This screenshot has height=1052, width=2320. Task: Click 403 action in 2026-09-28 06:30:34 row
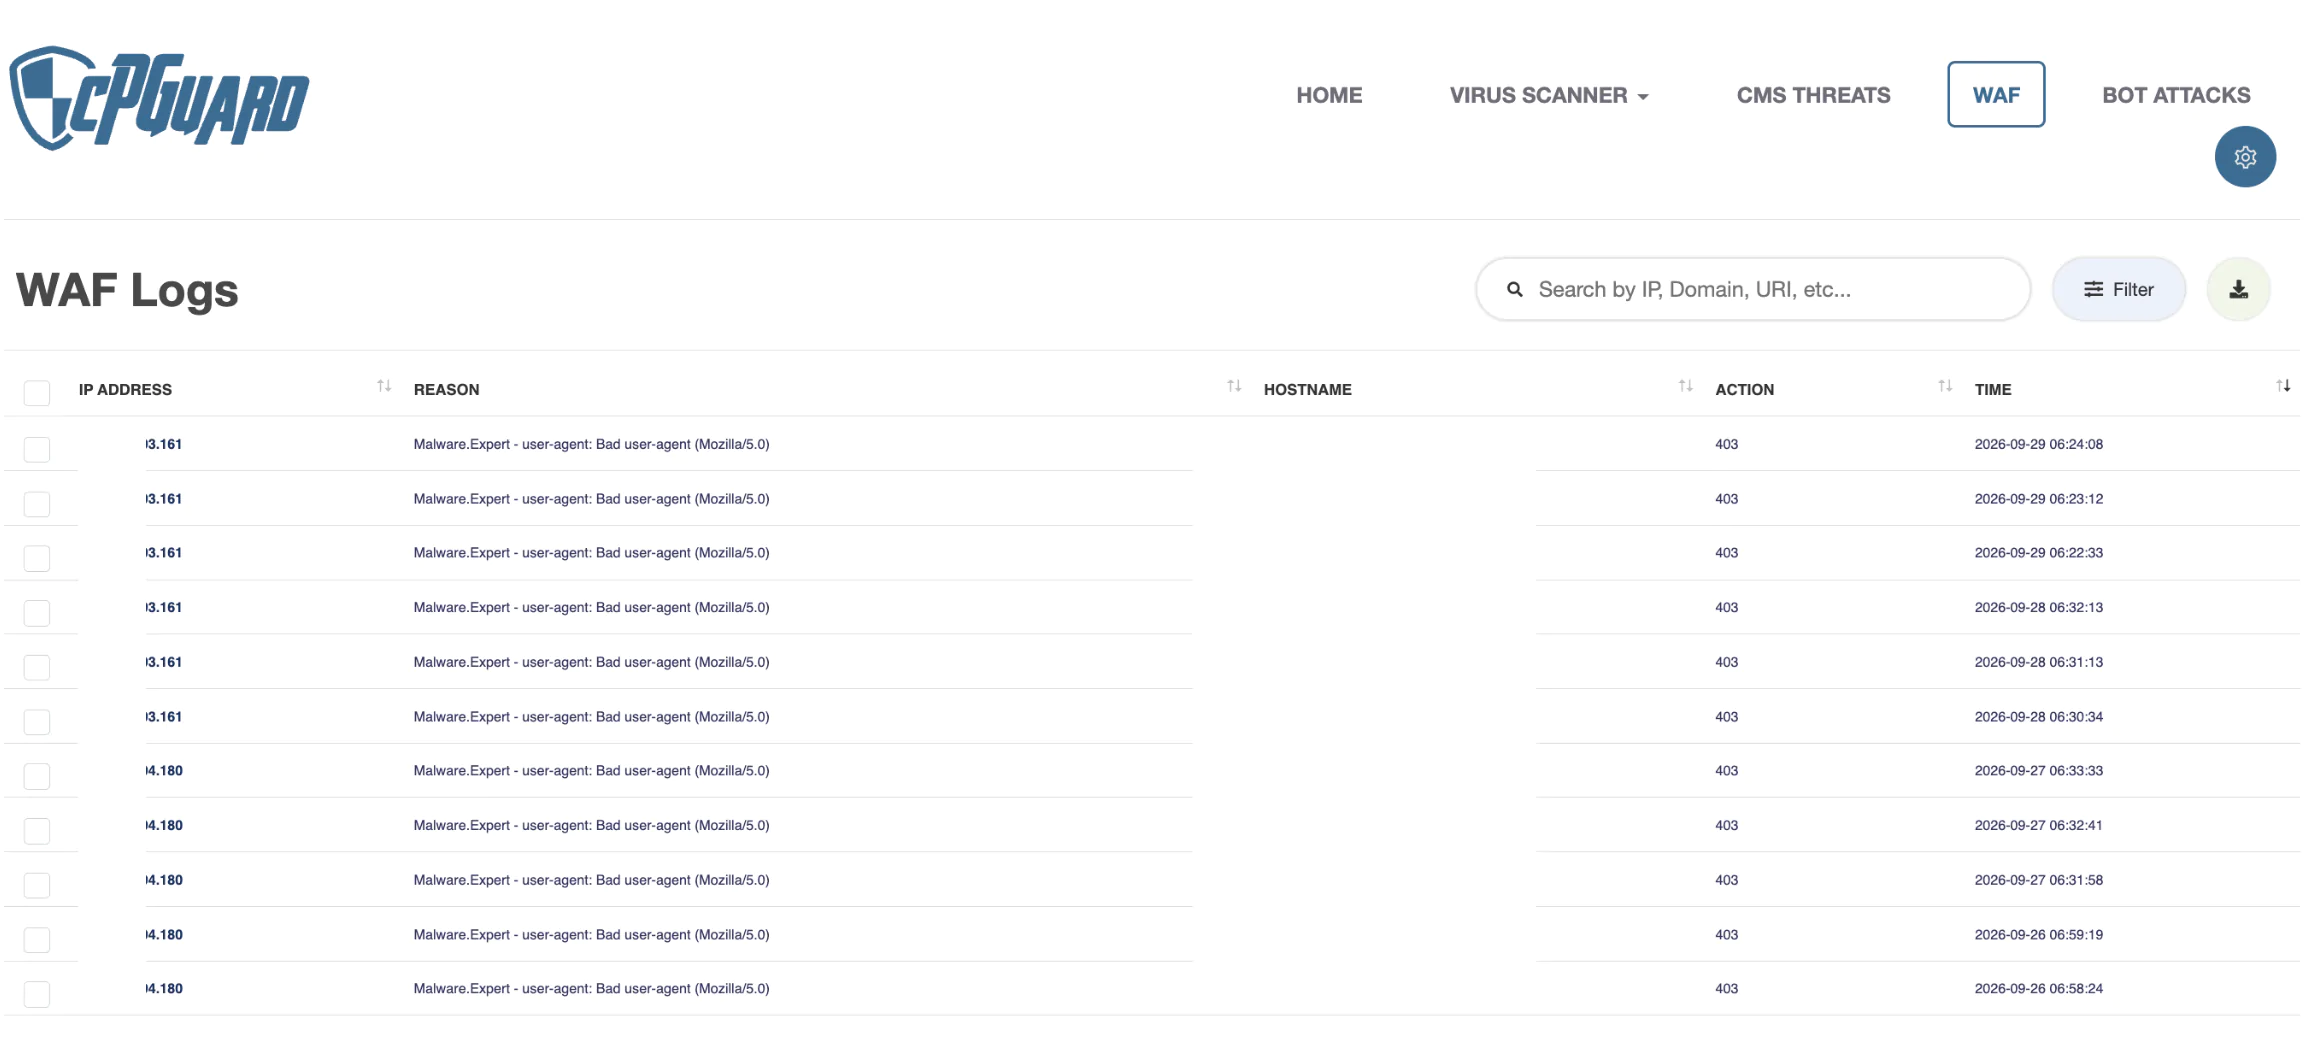tap(1726, 717)
